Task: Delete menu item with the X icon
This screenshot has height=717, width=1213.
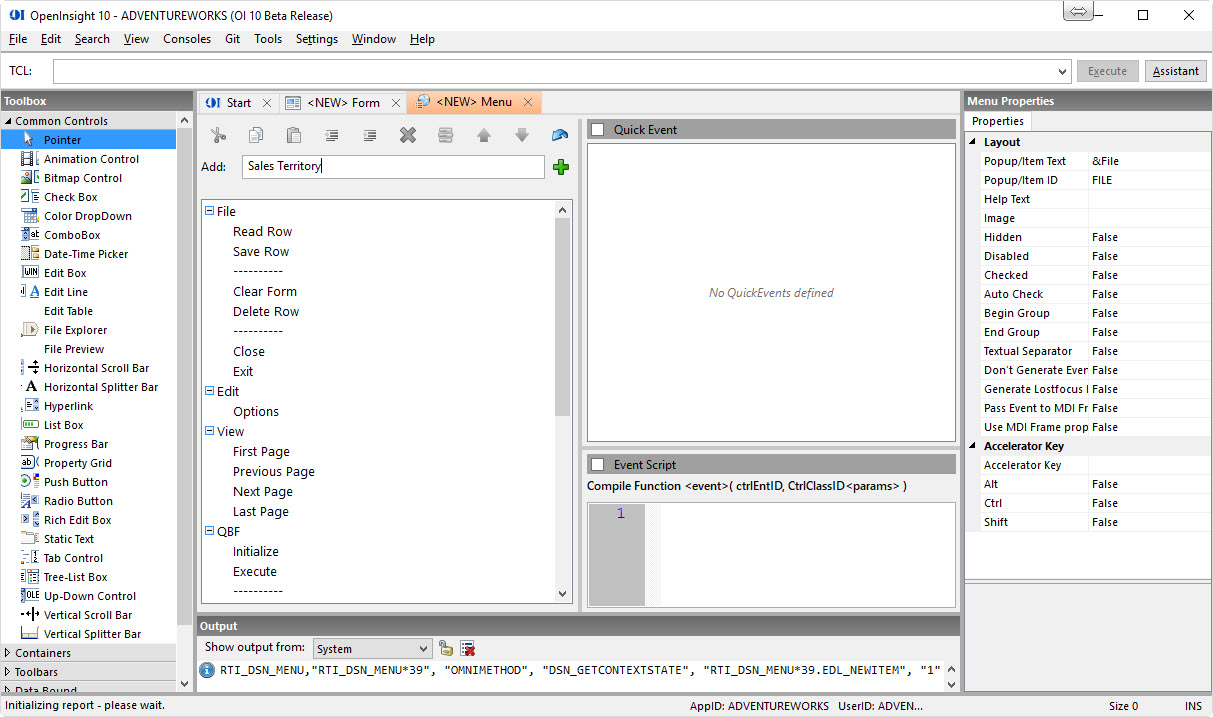Action: click(408, 135)
